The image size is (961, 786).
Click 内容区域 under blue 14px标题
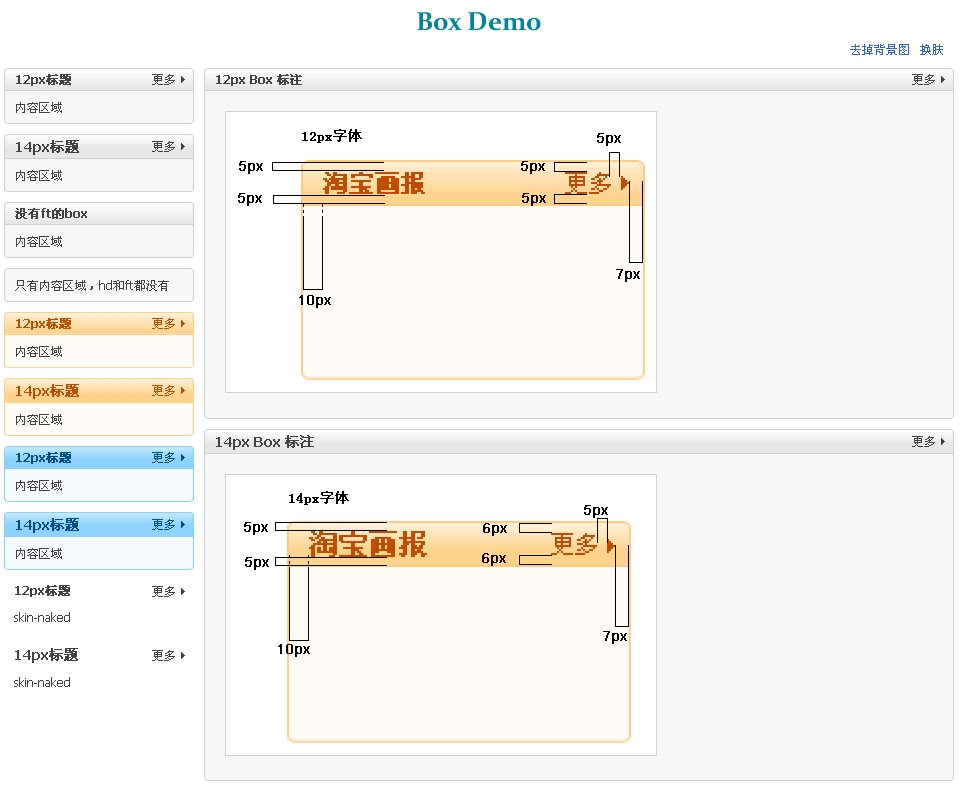click(x=39, y=554)
